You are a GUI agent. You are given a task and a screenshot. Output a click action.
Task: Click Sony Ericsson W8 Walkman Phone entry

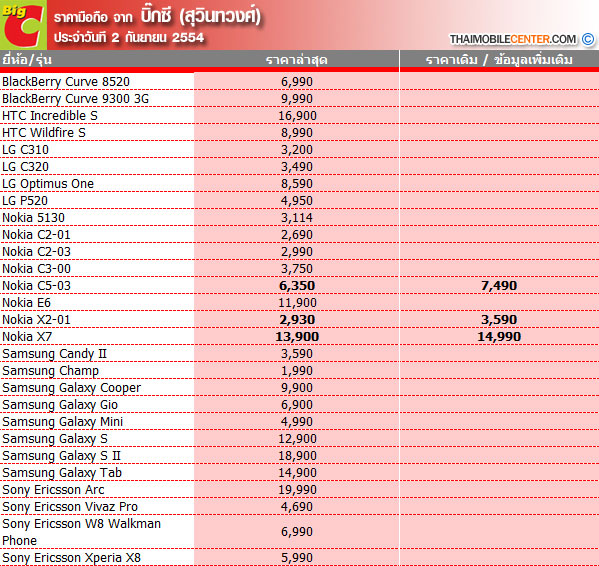pos(81,532)
